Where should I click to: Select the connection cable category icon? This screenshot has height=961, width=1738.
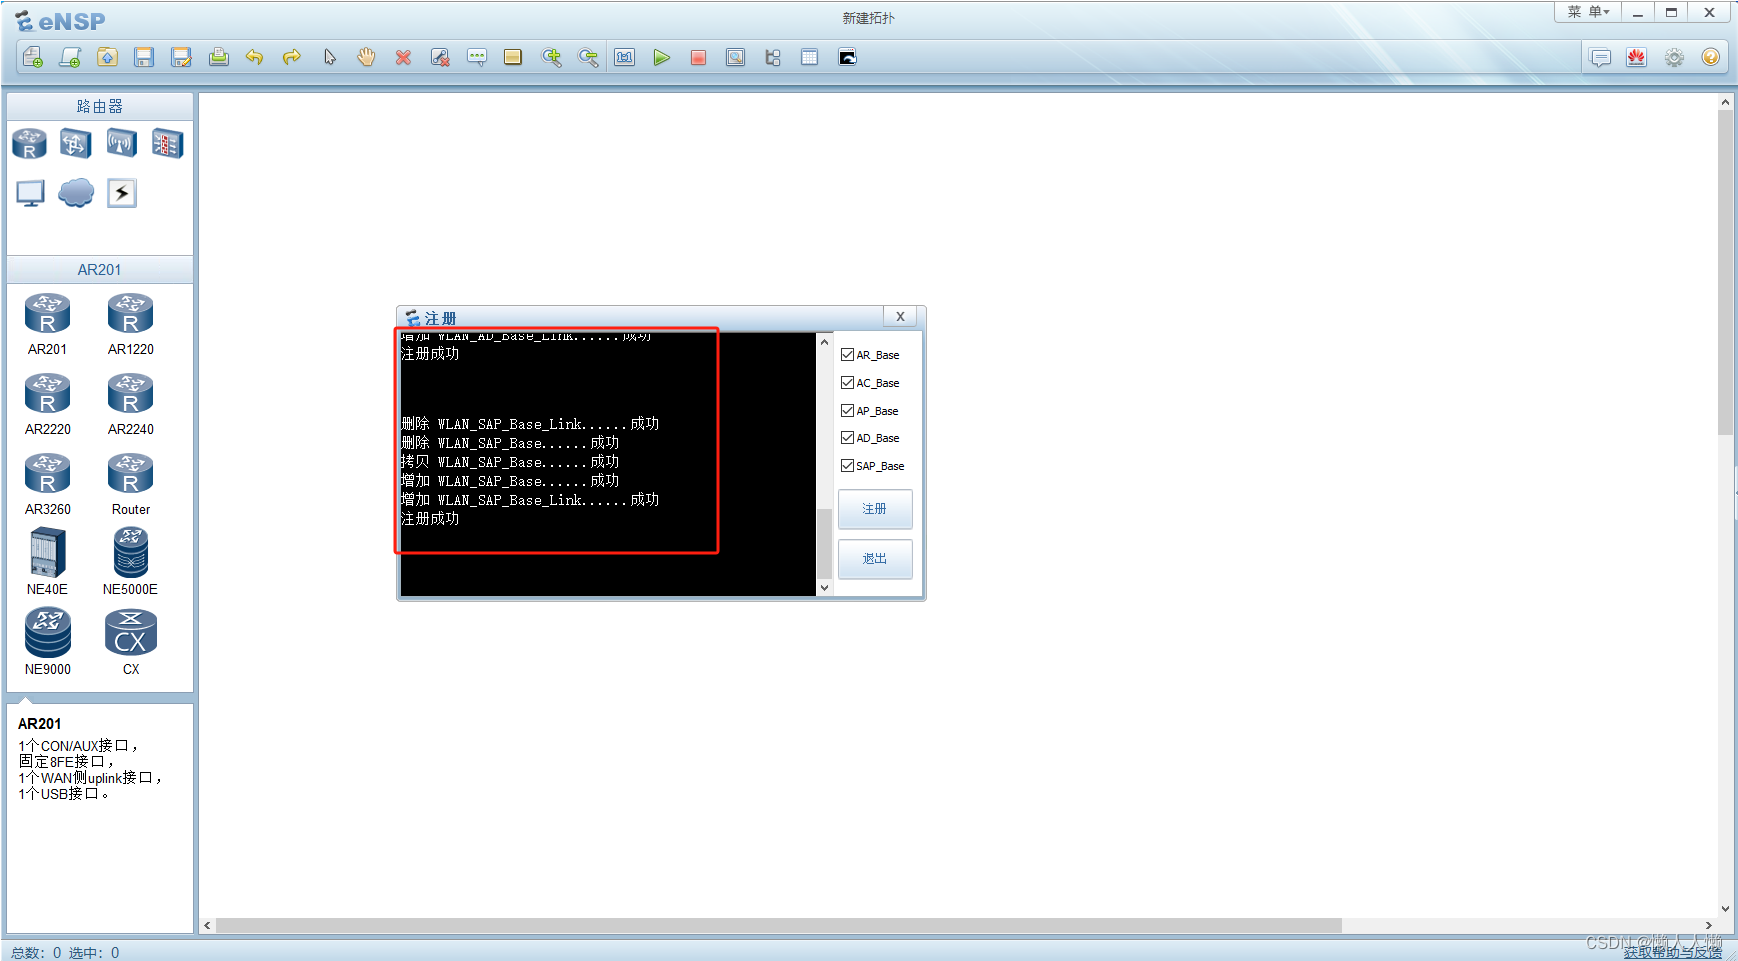(x=122, y=193)
